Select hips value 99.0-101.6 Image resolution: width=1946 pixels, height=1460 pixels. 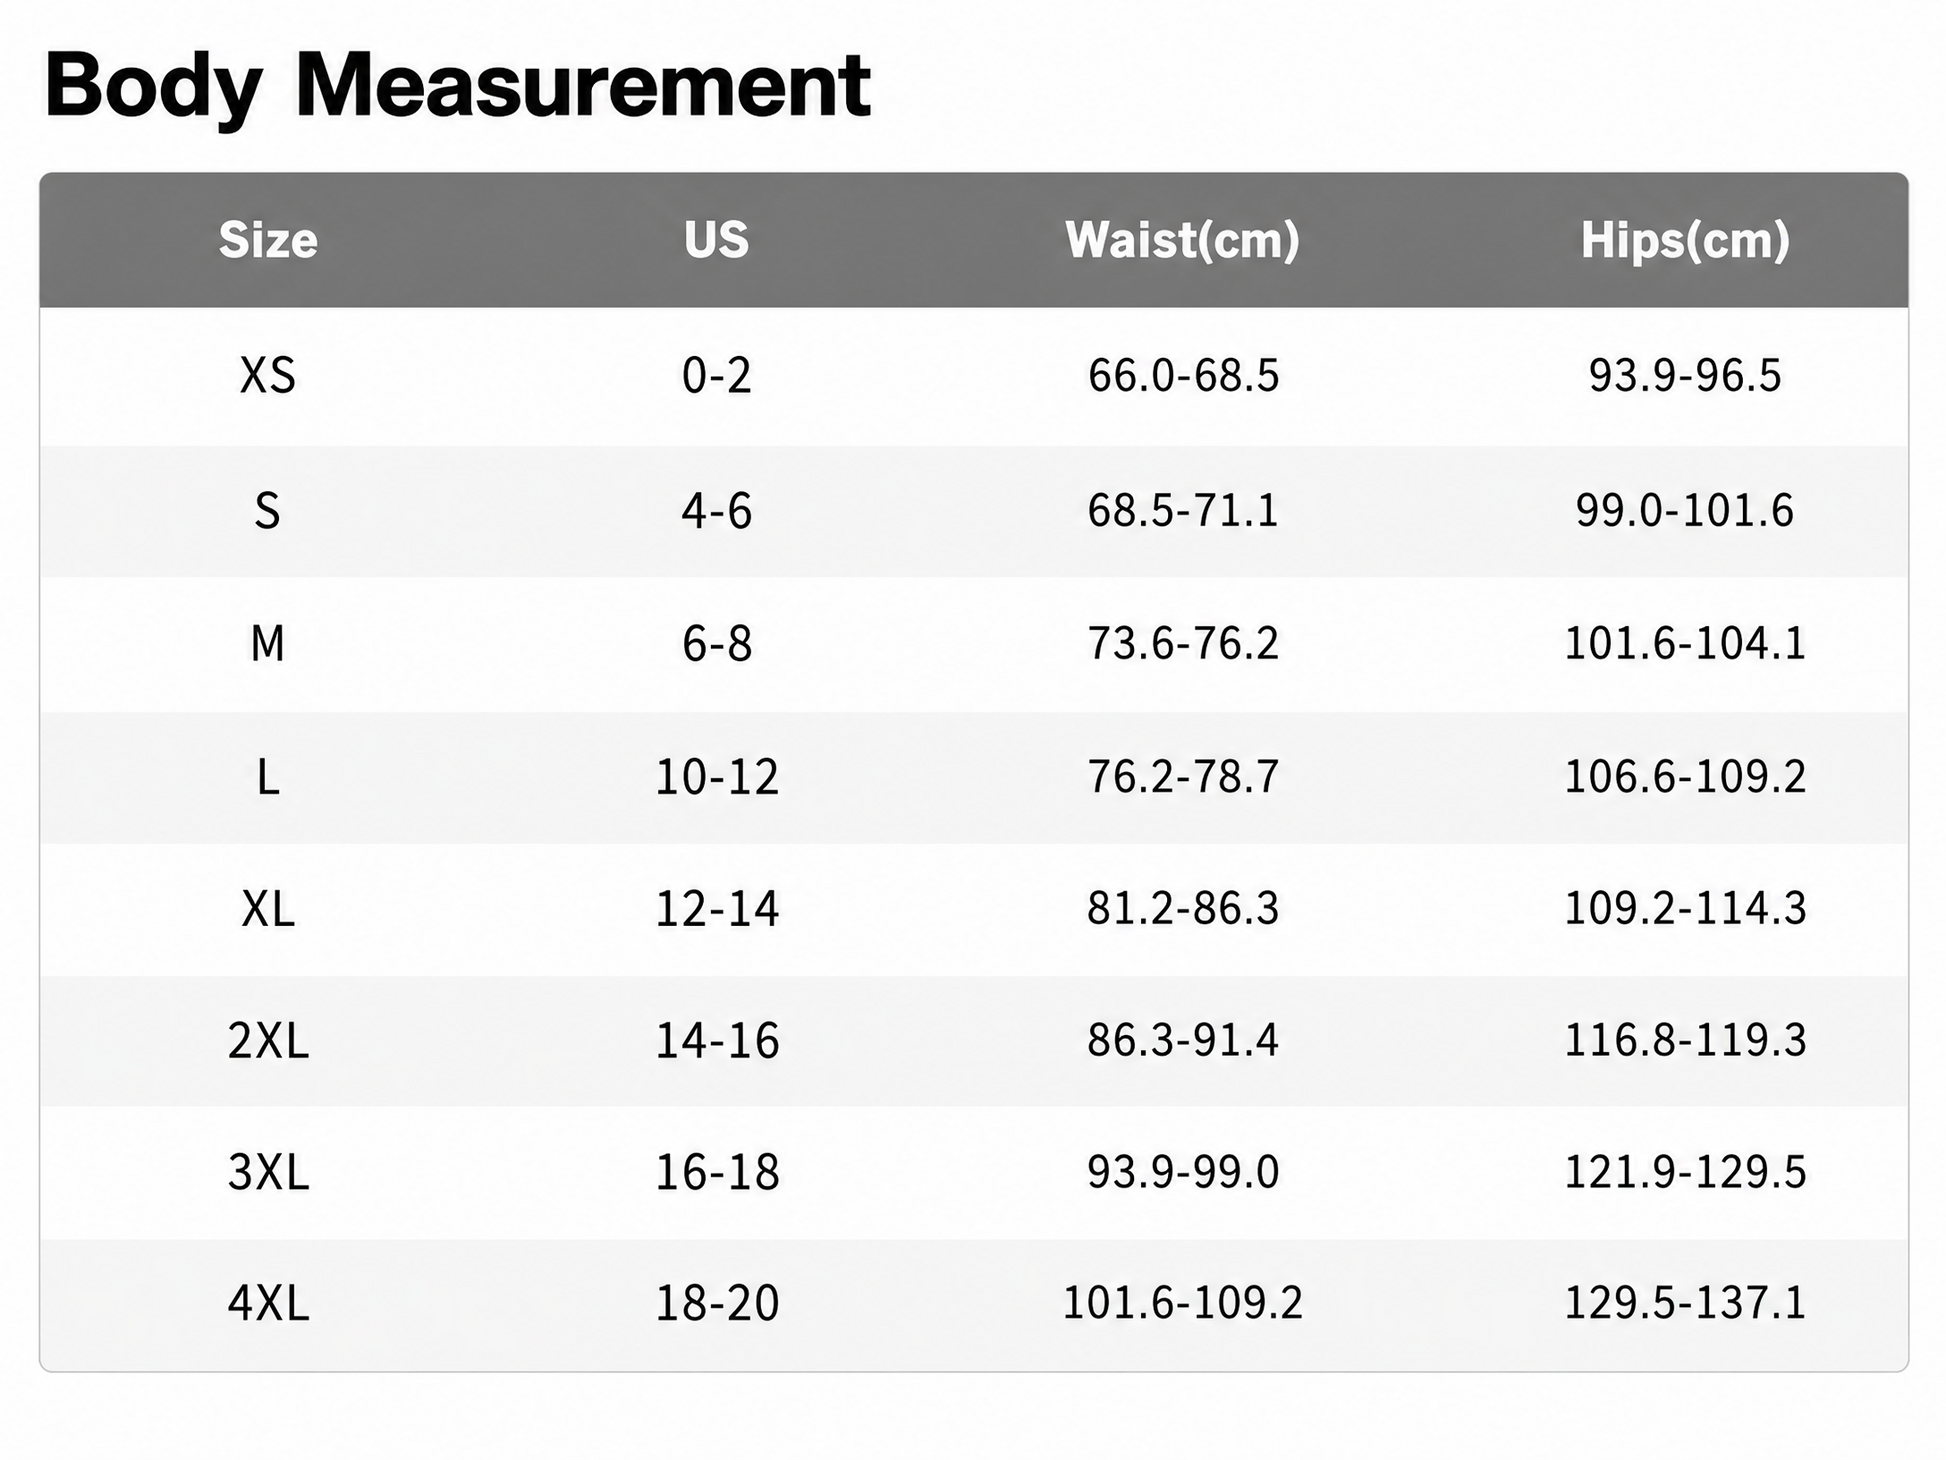pos(1685,511)
